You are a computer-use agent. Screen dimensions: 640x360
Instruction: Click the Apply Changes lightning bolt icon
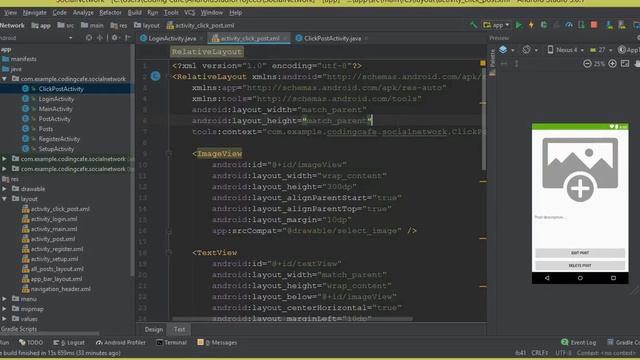[531, 25]
